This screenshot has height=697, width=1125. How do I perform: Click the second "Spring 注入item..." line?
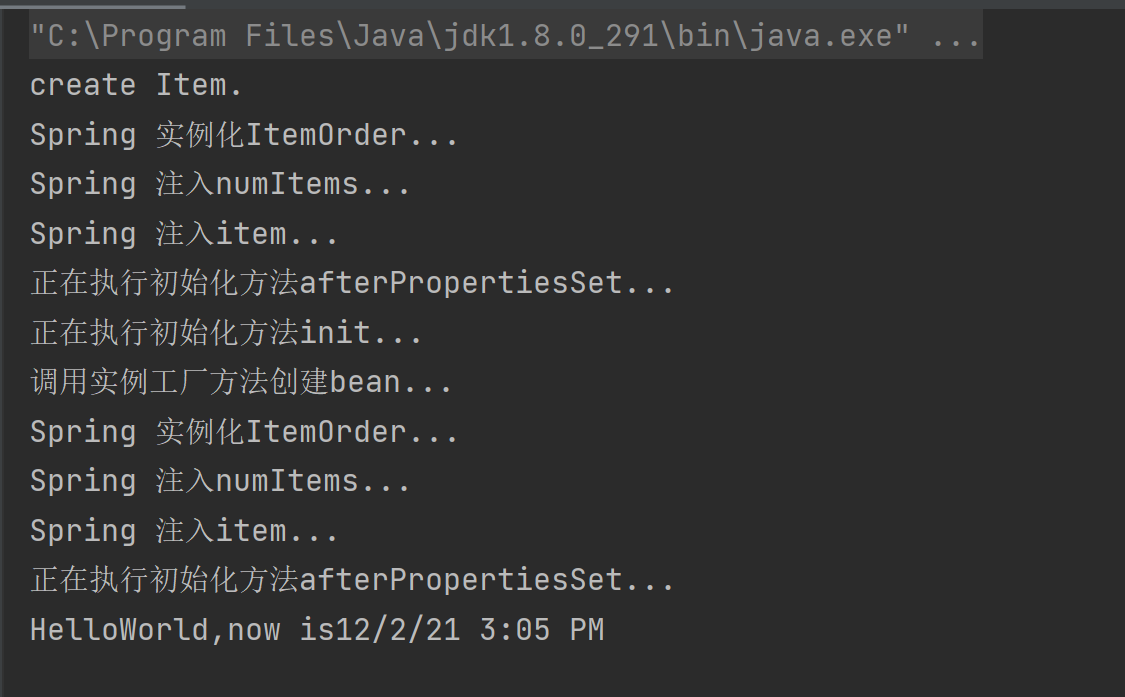184,531
